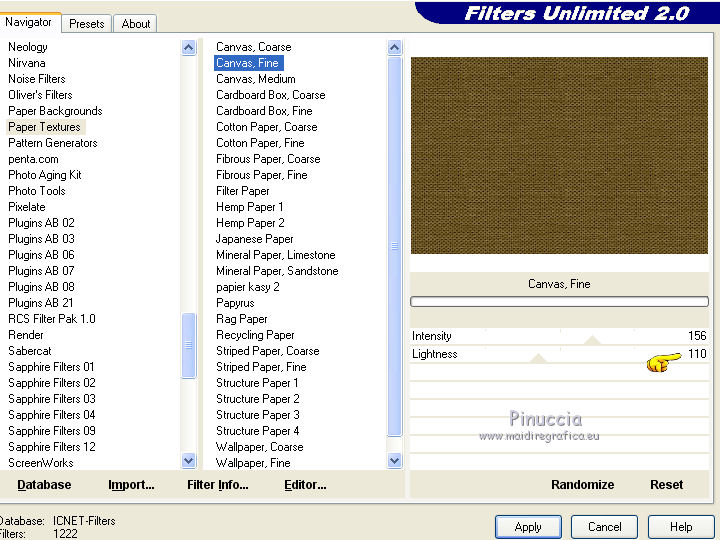Launch the Editor... option
Viewport: 720px width, 540px height.
click(305, 484)
